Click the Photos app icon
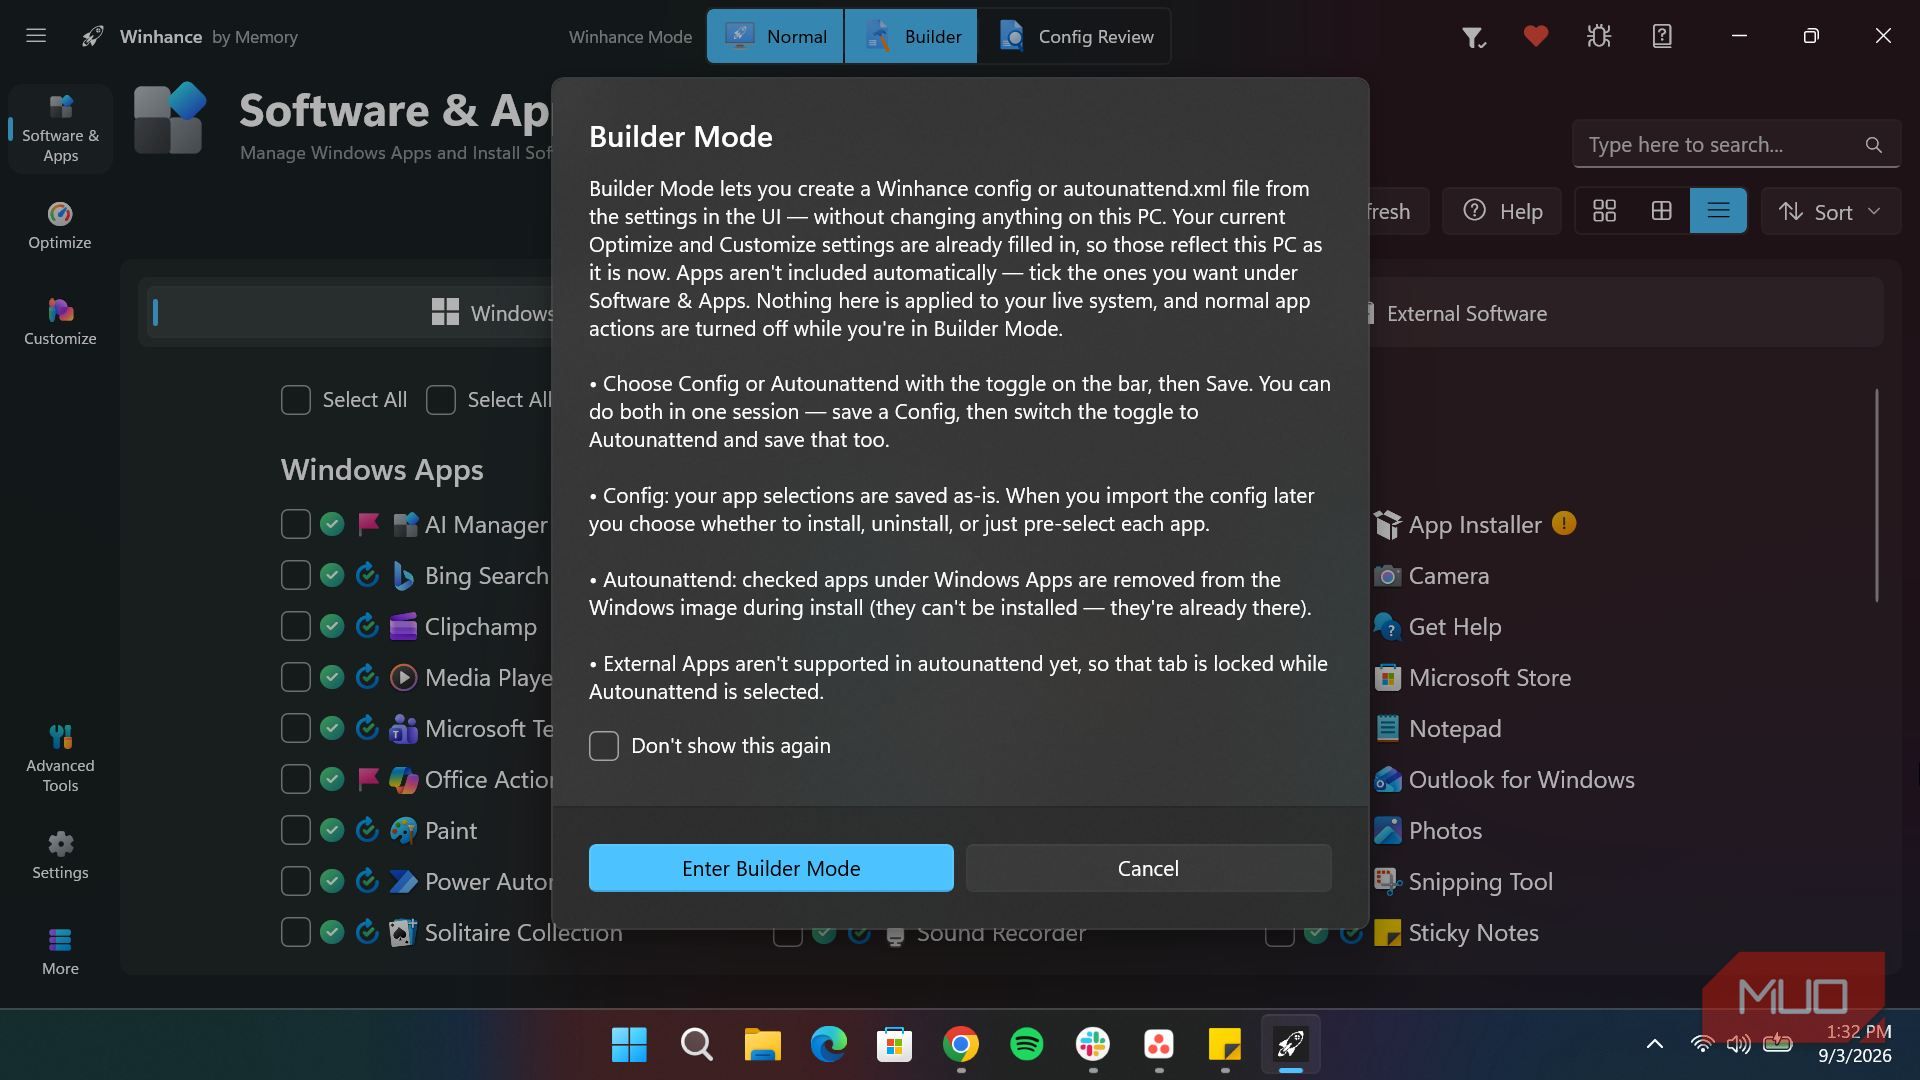 point(1387,831)
